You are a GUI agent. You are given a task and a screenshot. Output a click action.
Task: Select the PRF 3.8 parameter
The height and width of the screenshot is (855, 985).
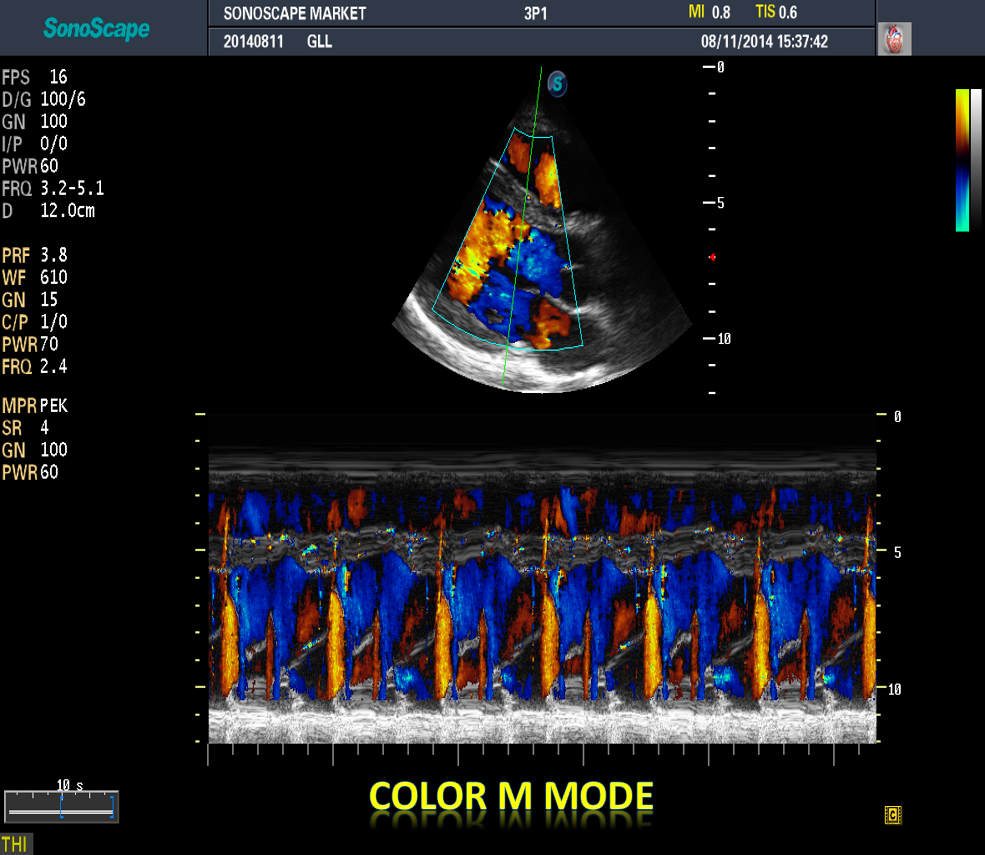(36, 255)
